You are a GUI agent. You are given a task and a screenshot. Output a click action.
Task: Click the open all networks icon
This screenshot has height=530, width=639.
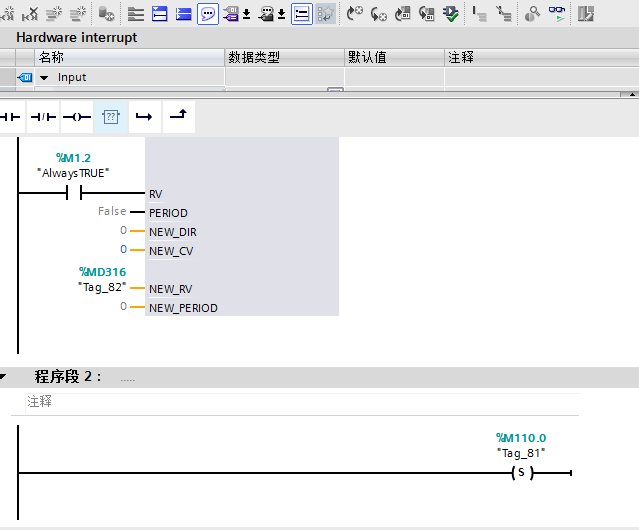160,13
